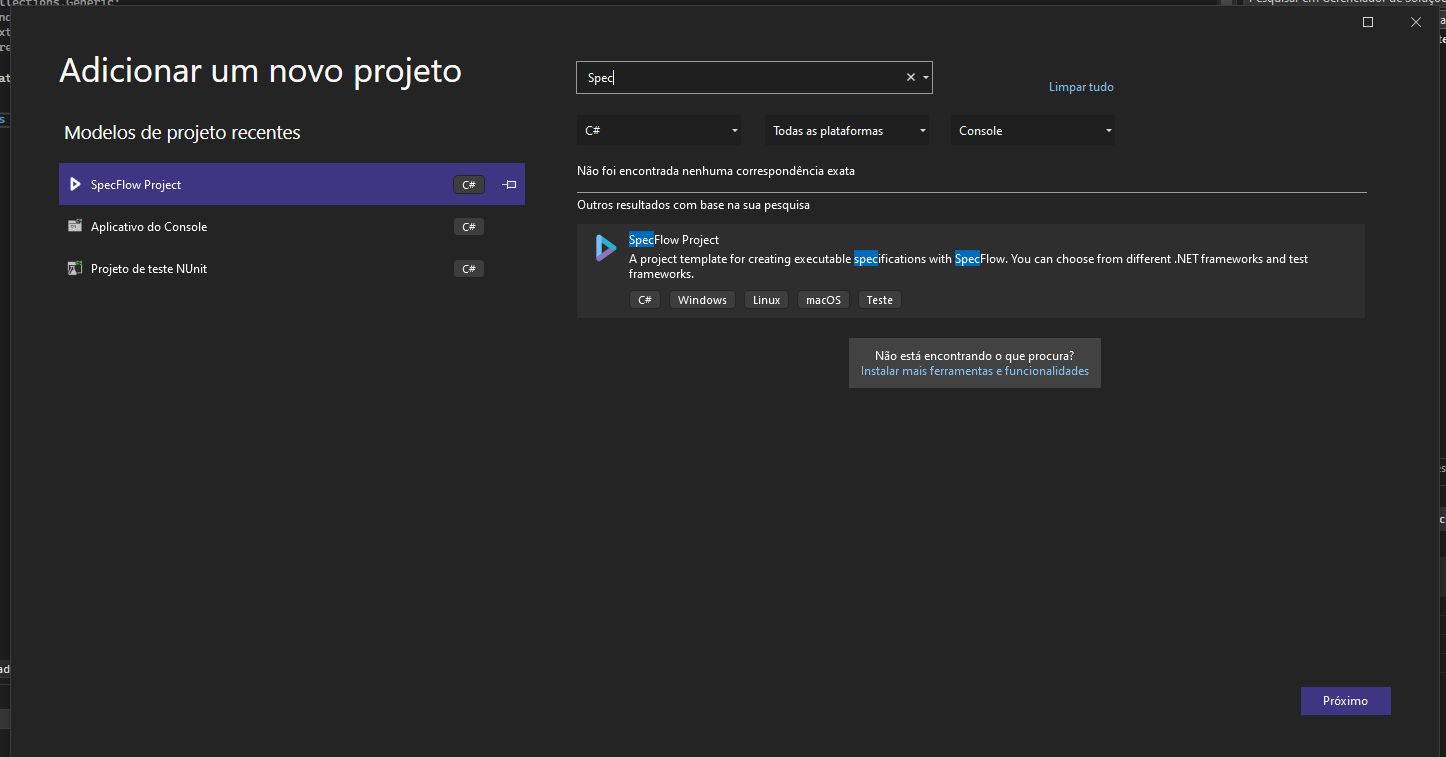
Task: Click the C# tag under SpecFlow result description
Action: tap(645, 300)
